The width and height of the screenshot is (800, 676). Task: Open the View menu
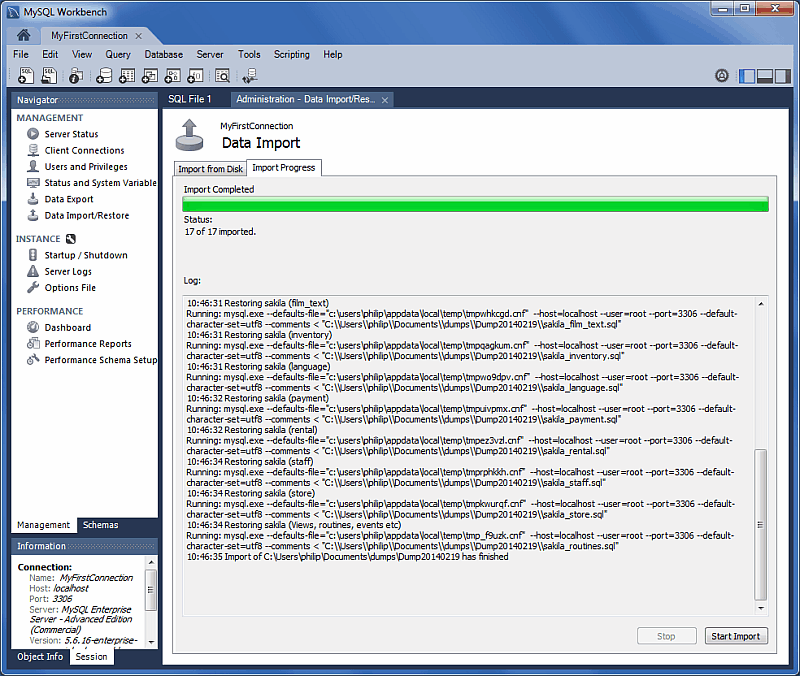point(82,54)
